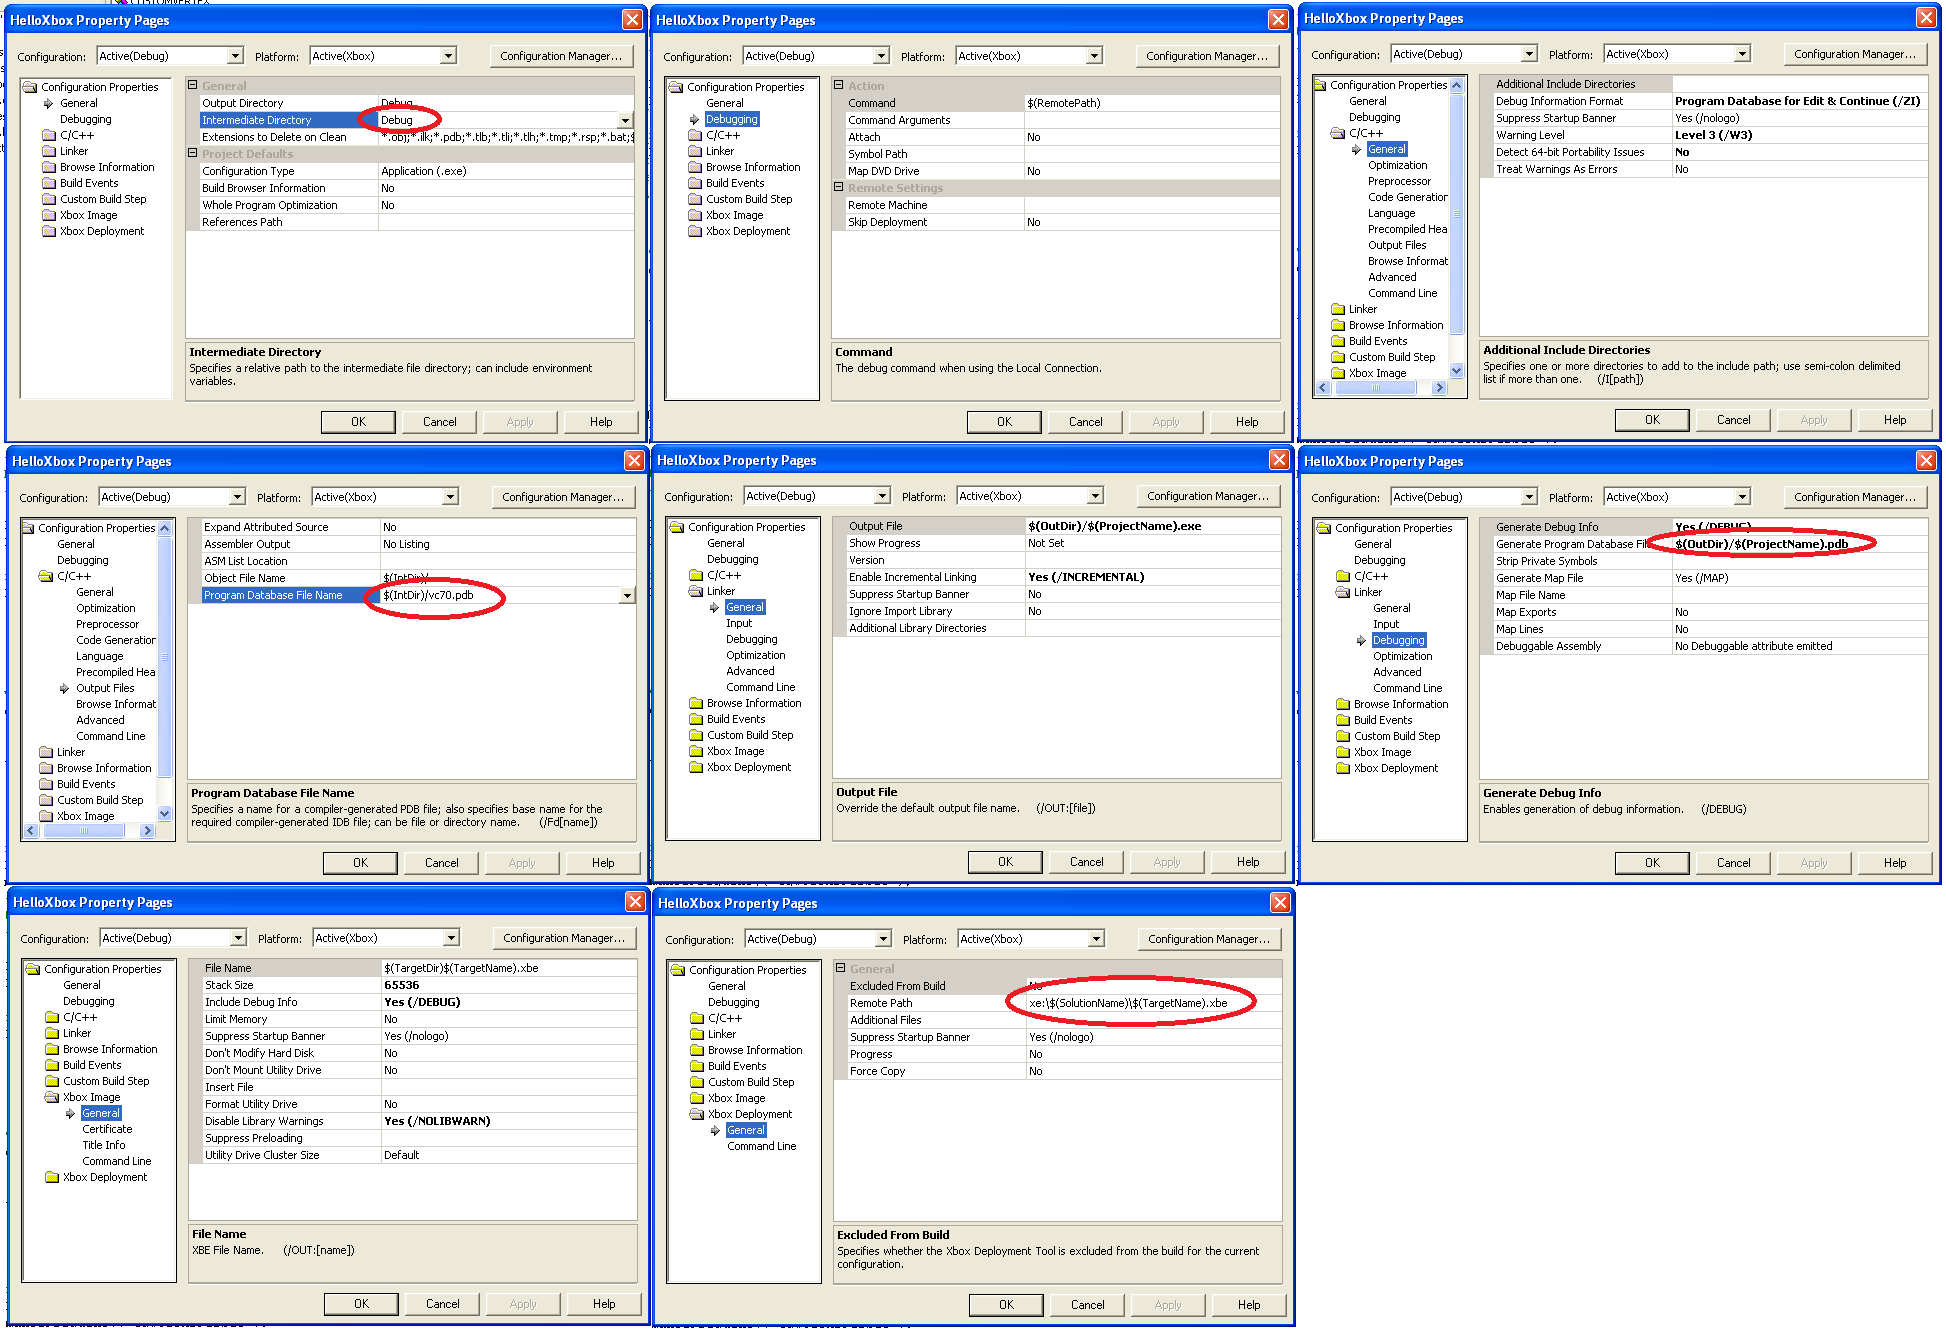Select Optimization under Linker in the Generate Debug Info window
This screenshot has width=1946, height=1331.
point(1402,656)
